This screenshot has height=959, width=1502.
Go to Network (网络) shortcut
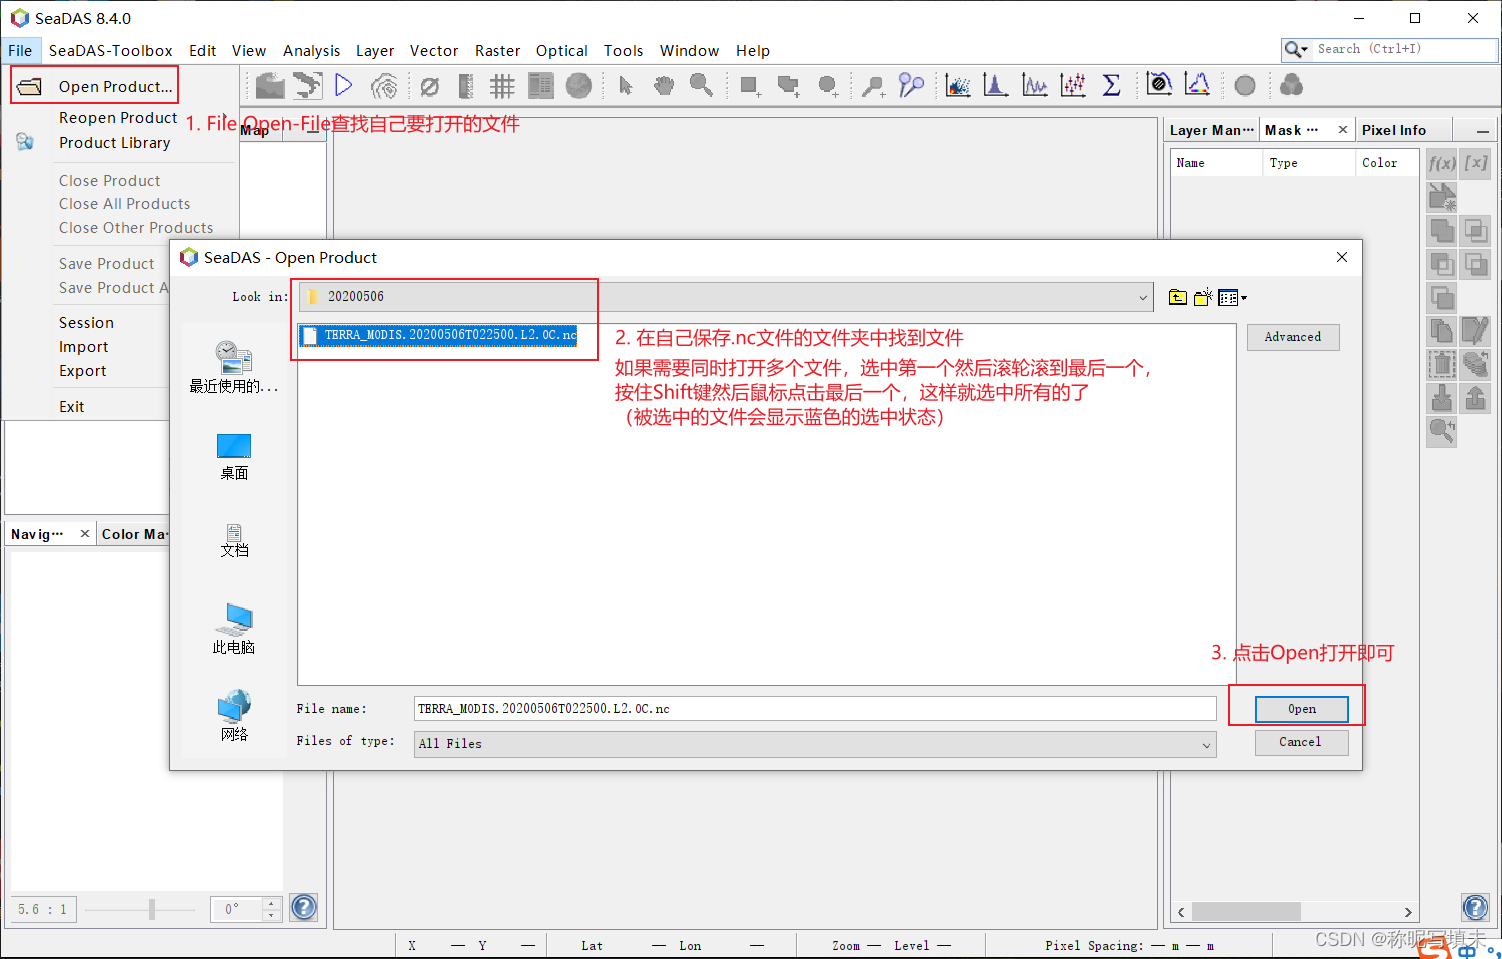pos(234,716)
